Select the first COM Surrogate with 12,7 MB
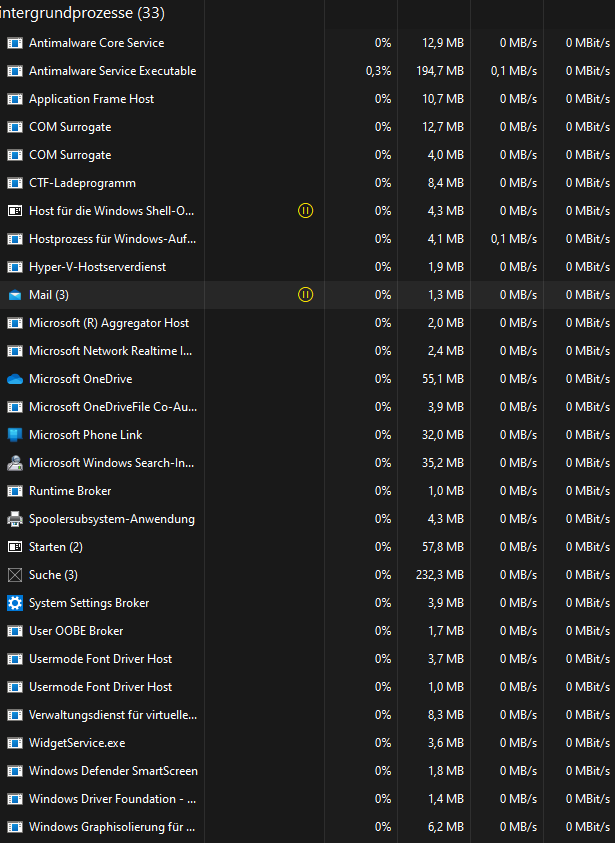Screen dimensions: 615x843 (x=308, y=127)
